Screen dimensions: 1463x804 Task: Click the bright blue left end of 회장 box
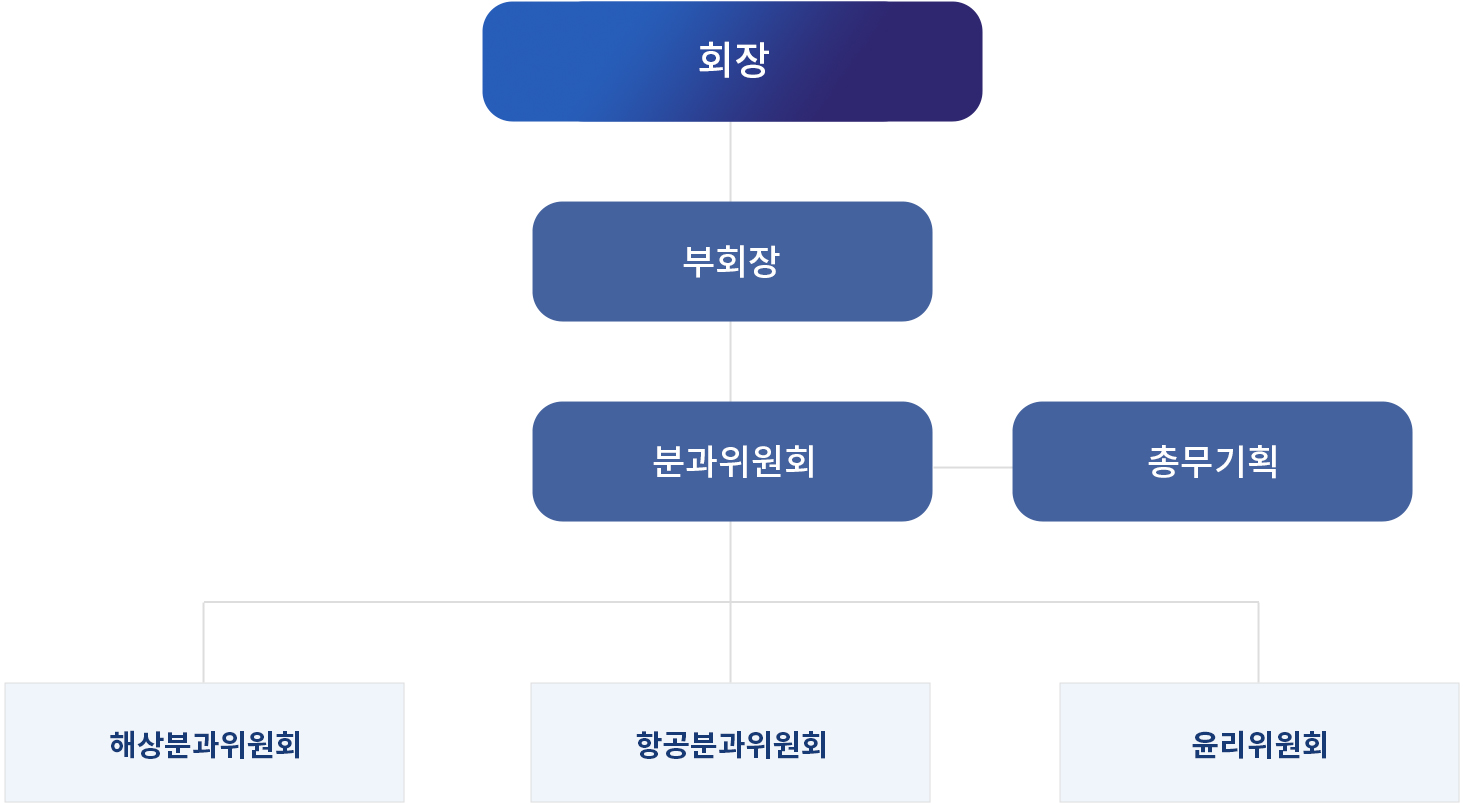point(530,62)
